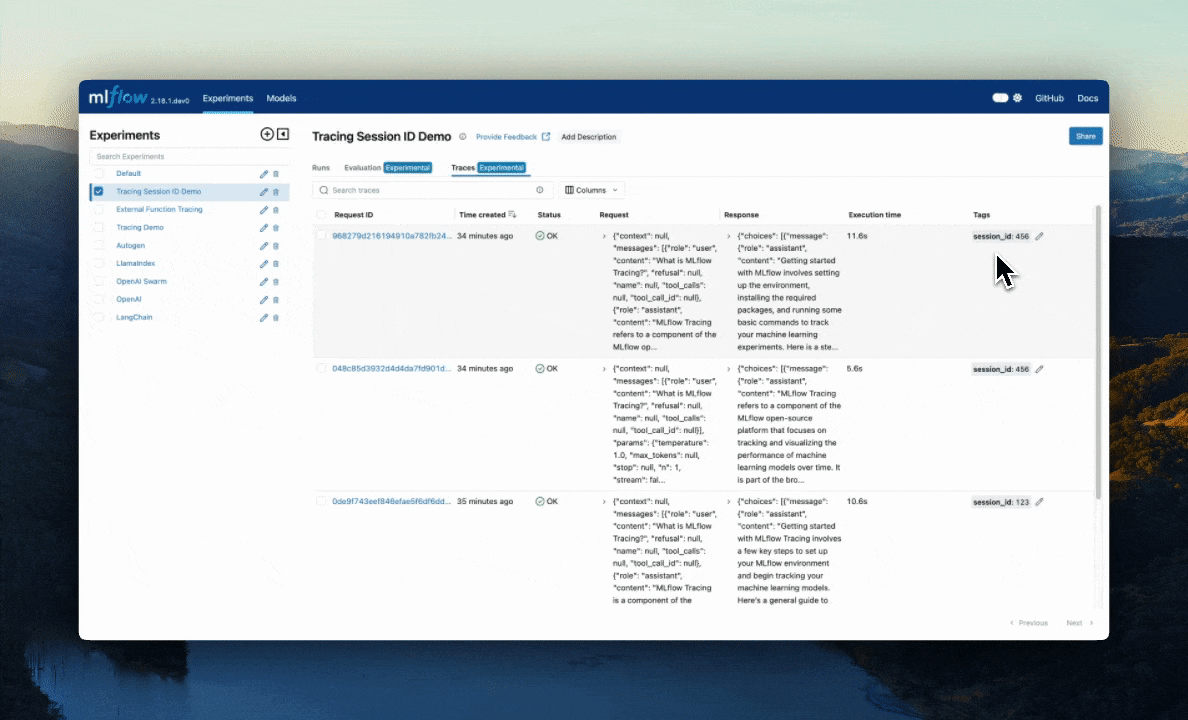Click the create new experiment plus icon
The height and width of the screenshot is (720, 1188).
tap(266, 134)
